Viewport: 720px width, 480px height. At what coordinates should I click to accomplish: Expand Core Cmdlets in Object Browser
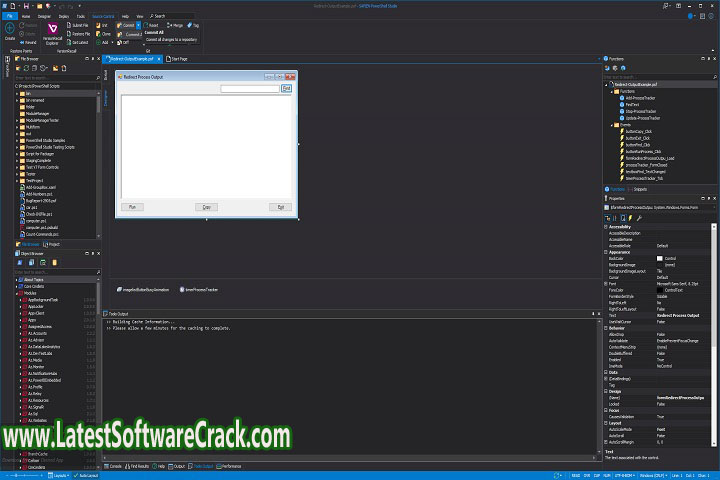[16, 287]
